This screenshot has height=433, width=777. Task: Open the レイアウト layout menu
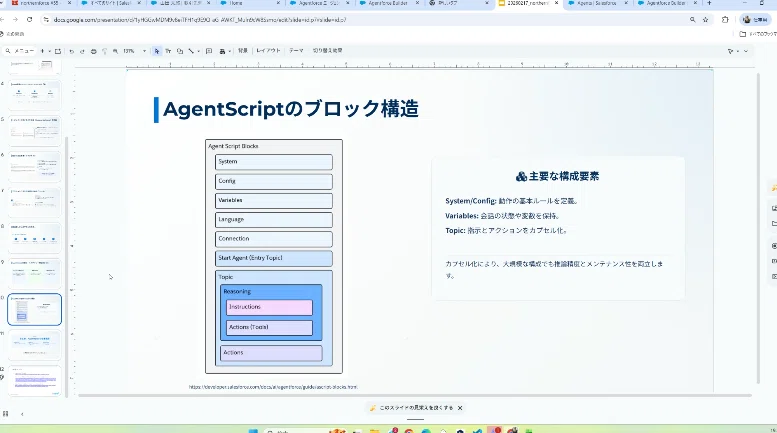tap(268, 51)
